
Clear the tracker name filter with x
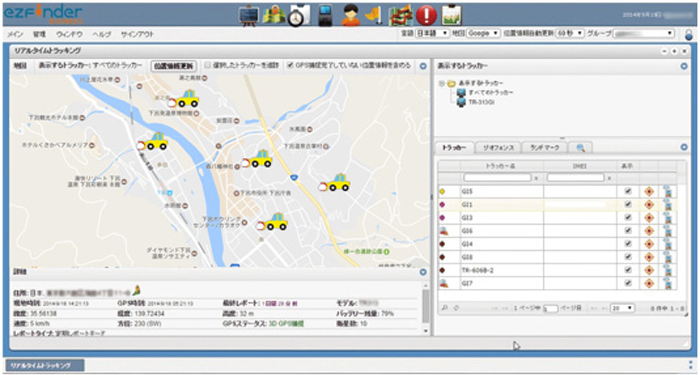(x=536, y=178)
